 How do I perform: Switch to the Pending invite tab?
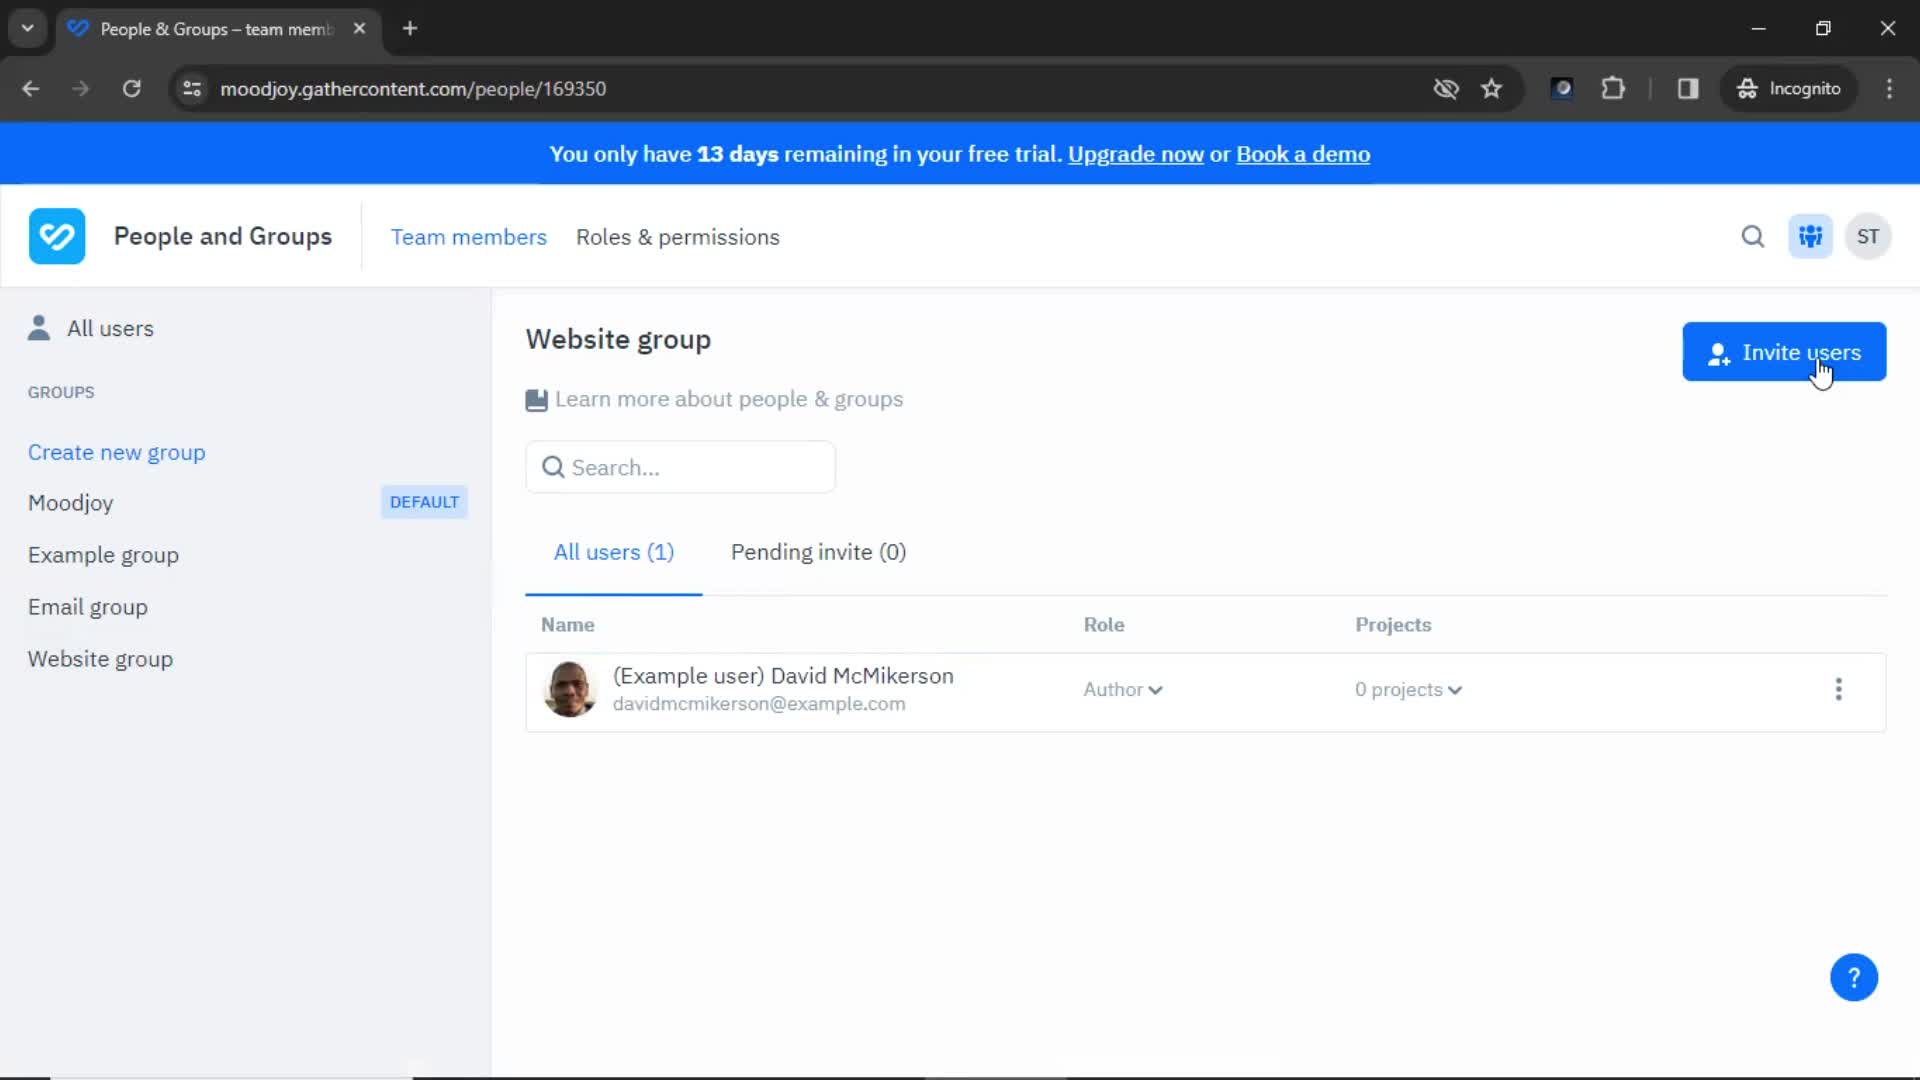819,551
